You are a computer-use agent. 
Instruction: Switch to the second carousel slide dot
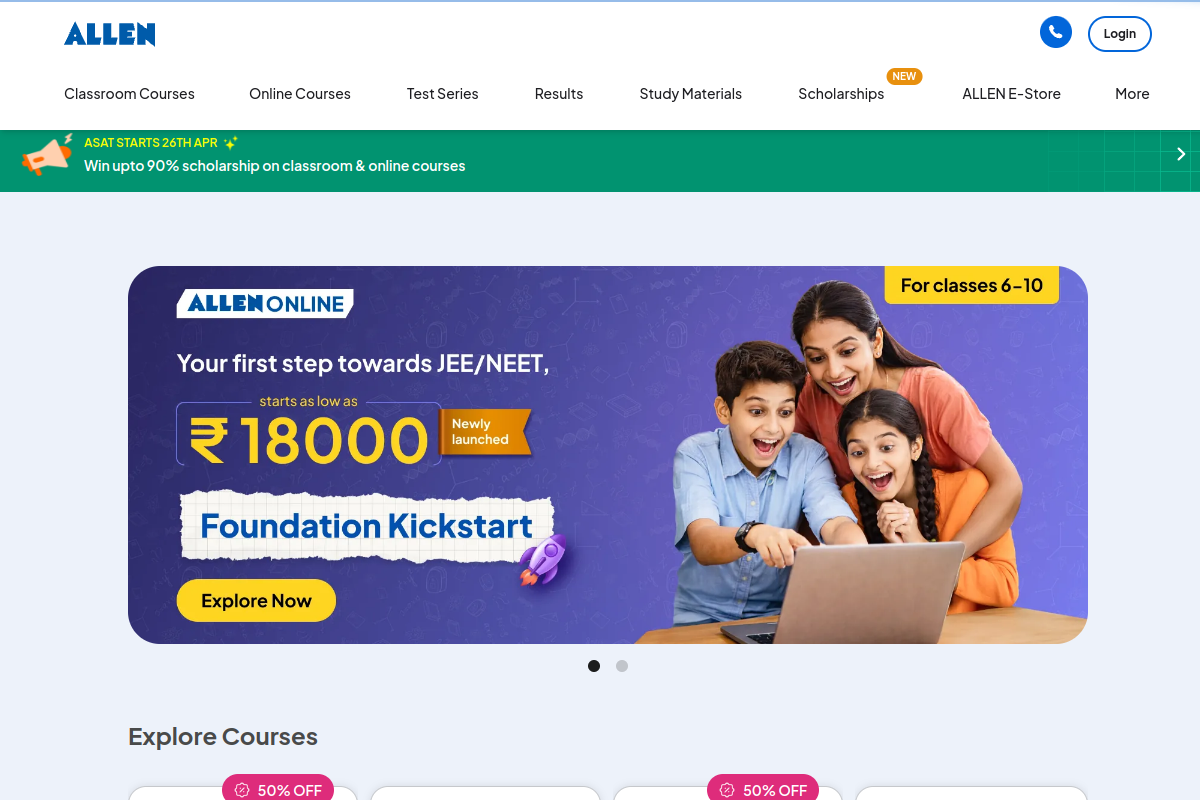tap(622, 666)
